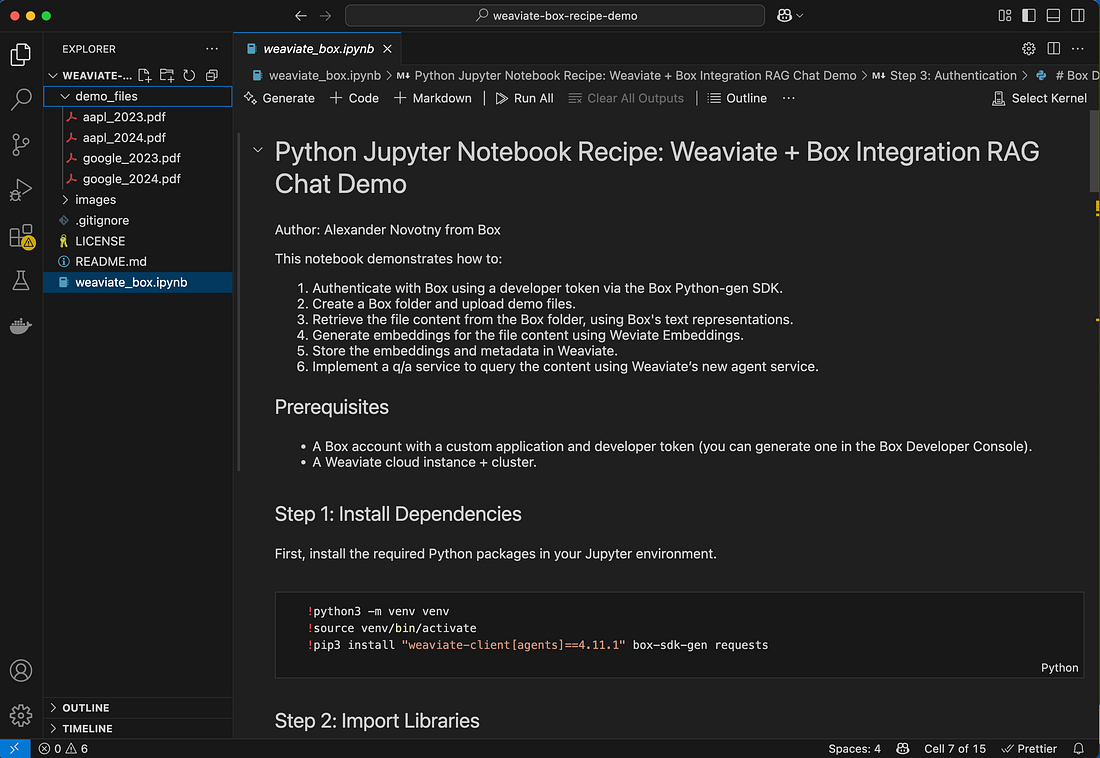Run All notebook cells
1100x758 pixels.
(x=525, y=98)
